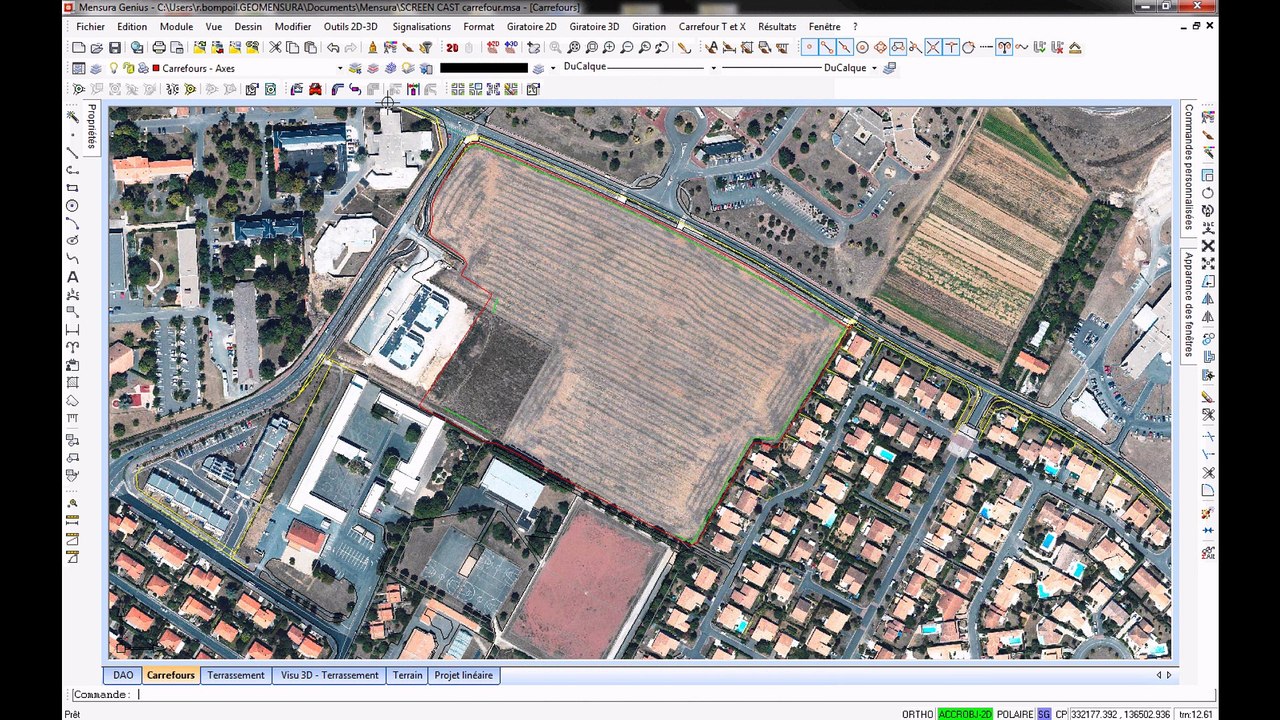Click the Undo arrow icon
The width and height of the screenshot is (1280, 720).
333,47
